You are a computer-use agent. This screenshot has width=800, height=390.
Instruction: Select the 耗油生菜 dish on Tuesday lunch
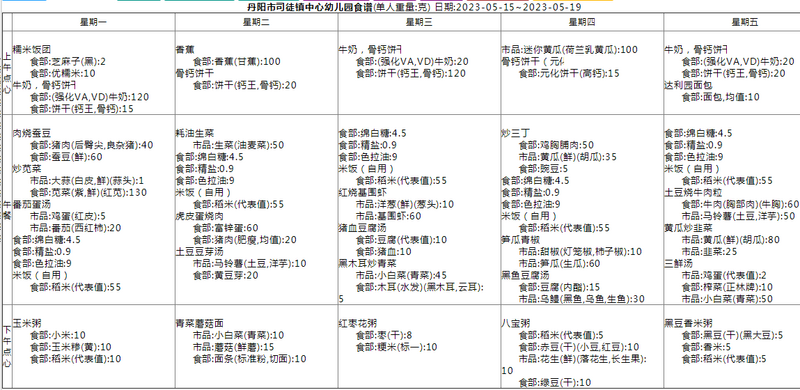[195, 133]
